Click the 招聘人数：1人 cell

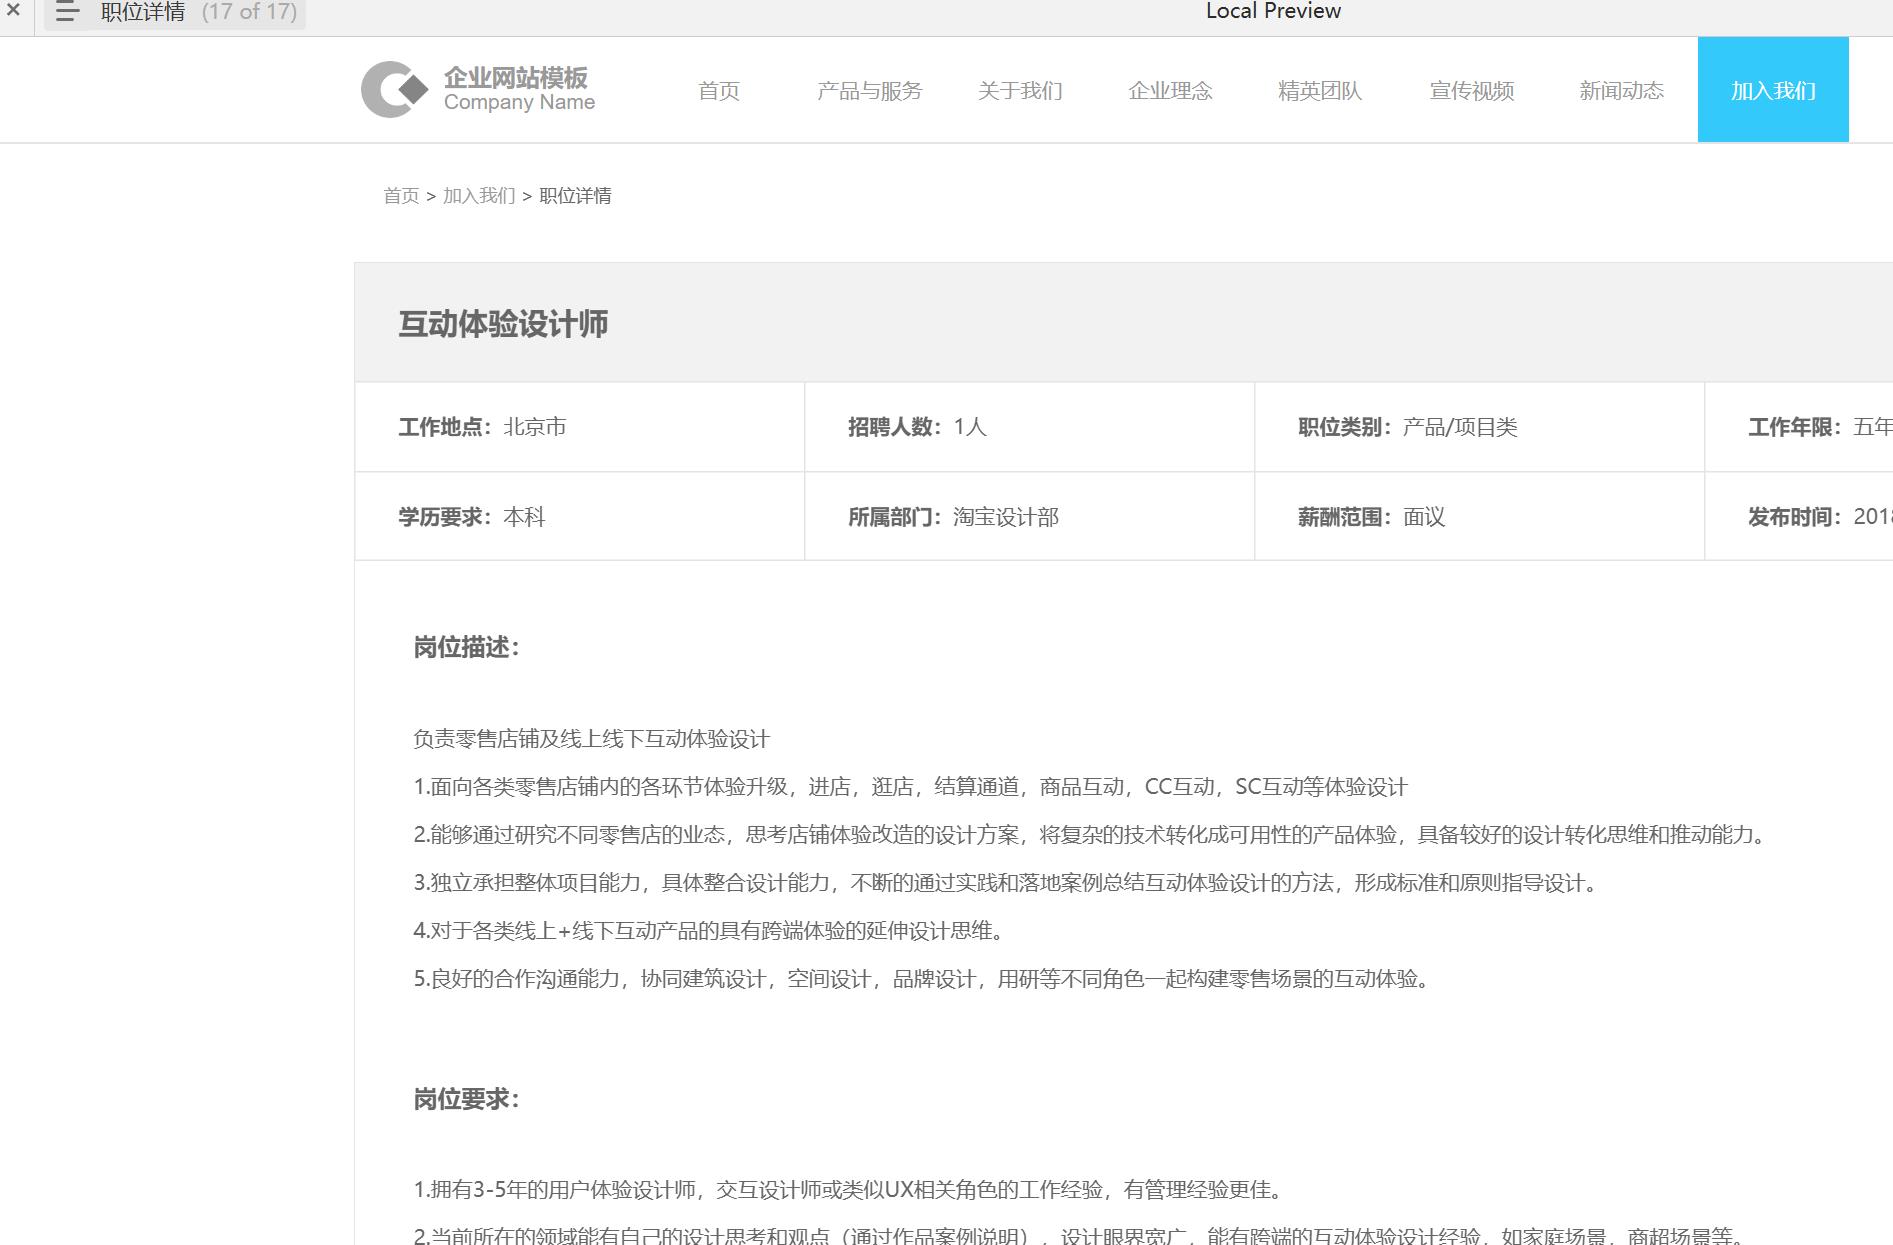(1030, 427)
